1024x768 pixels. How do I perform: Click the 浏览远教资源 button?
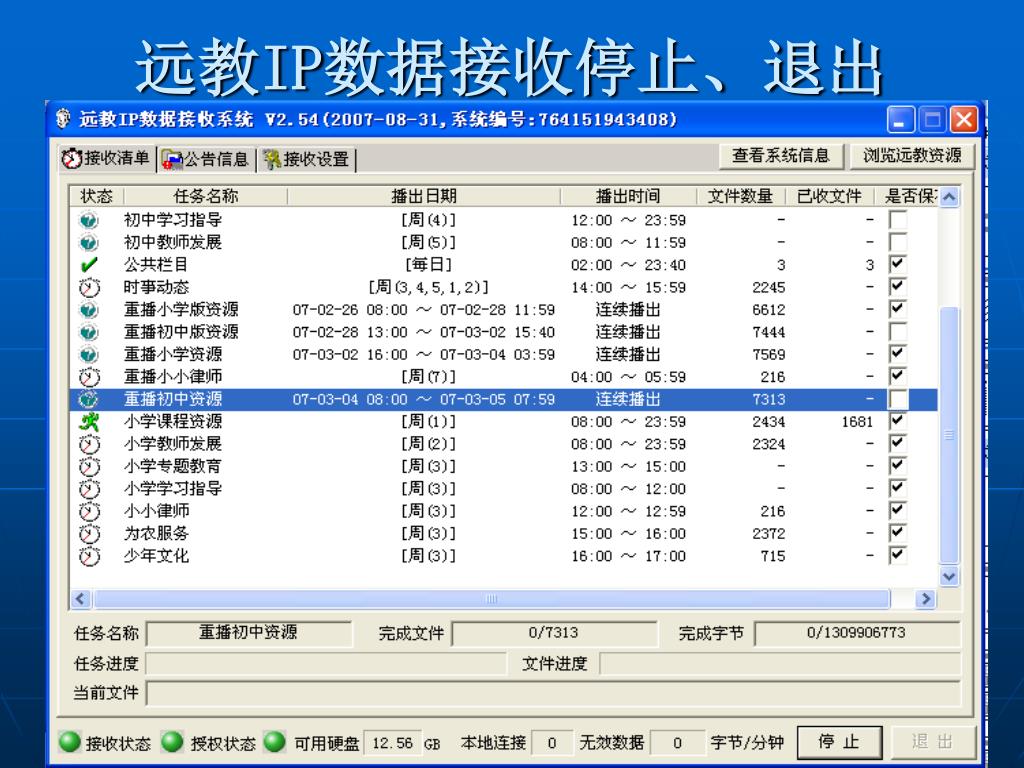[912, 155]
